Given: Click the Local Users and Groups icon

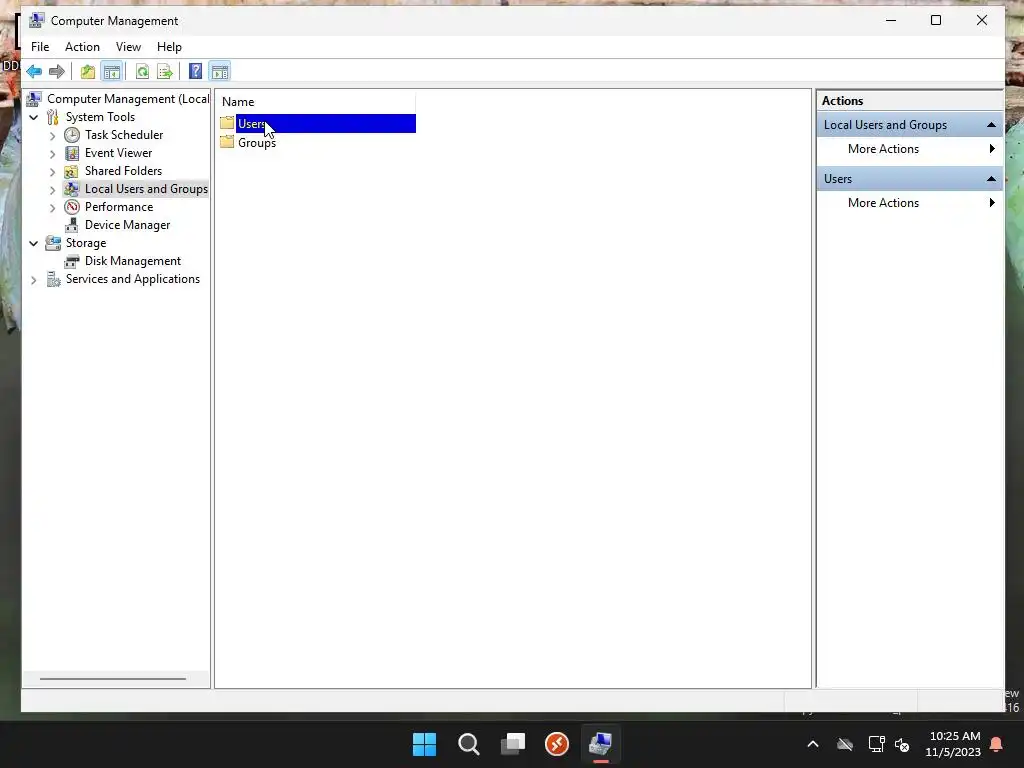Looking at the screenshot, I should (x=71, y=189).
